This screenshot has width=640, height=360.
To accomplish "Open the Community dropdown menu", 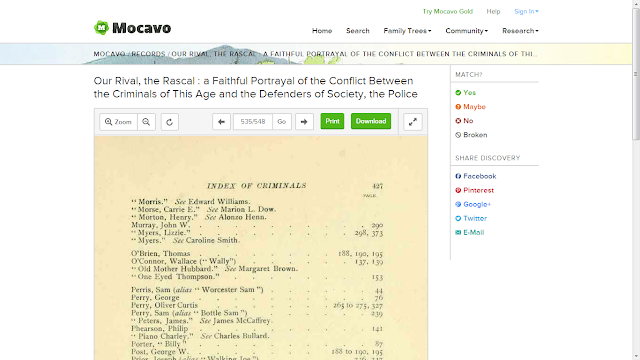I will (467, 31).
